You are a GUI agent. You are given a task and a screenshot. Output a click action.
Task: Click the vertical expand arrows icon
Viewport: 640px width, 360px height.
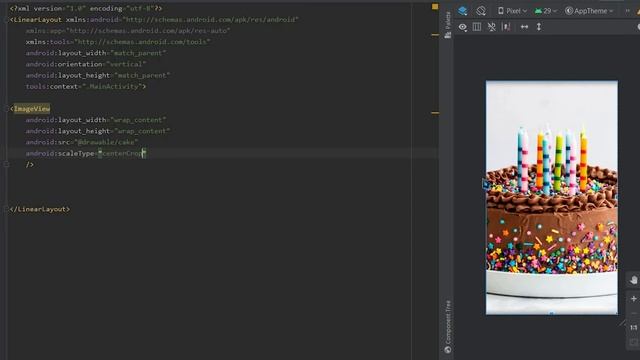[539, 27]
